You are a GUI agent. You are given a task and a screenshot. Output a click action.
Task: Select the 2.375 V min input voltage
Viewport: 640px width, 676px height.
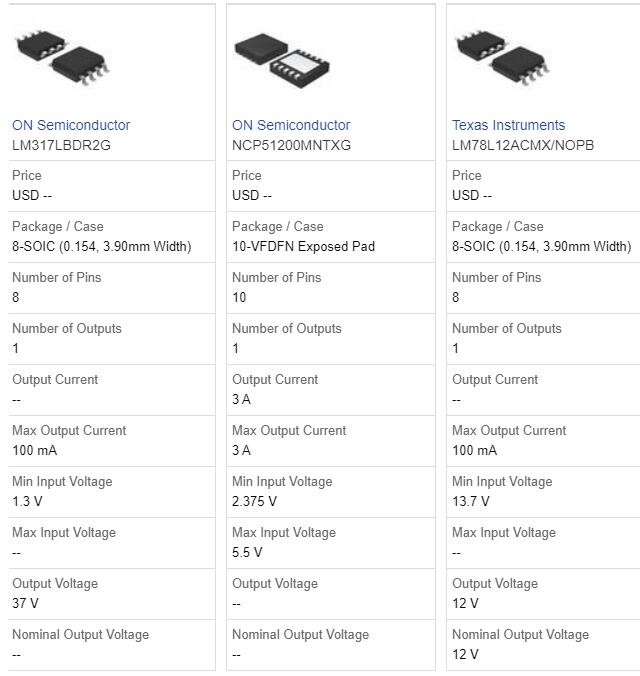point(254,501)
